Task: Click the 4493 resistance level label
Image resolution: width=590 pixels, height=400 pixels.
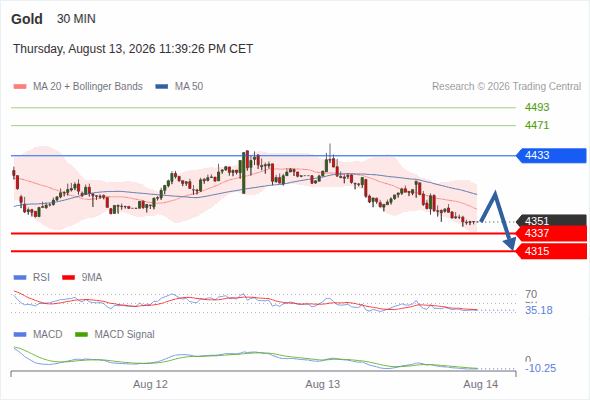Action: (537, 108)
